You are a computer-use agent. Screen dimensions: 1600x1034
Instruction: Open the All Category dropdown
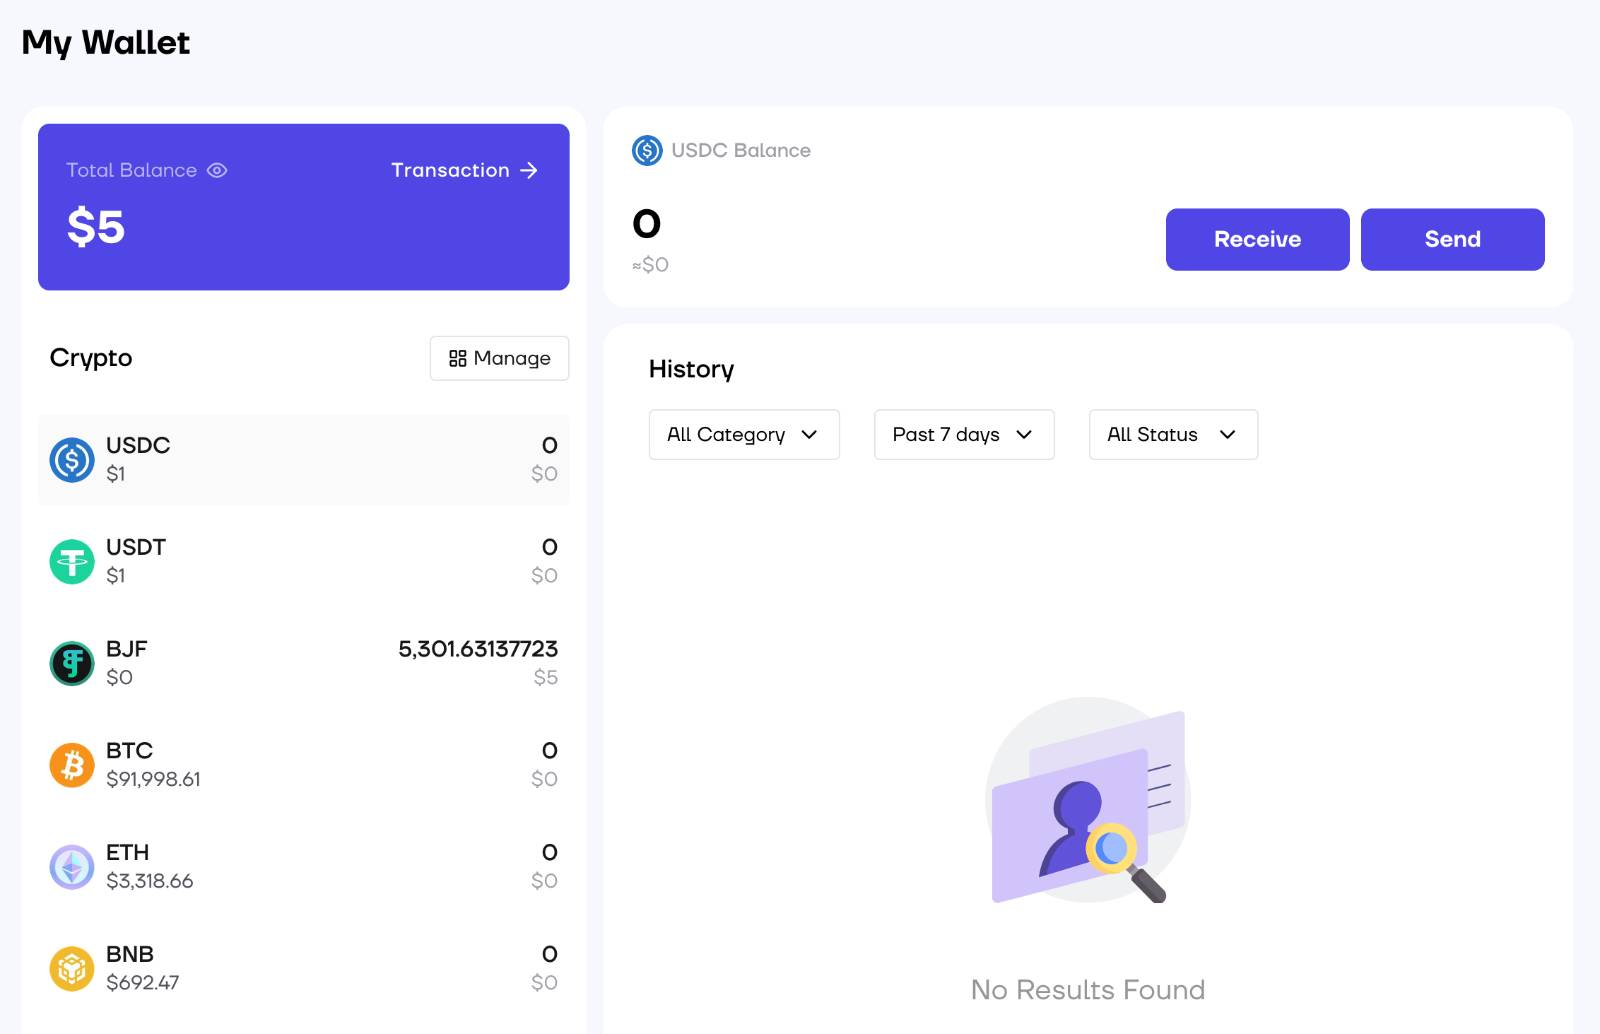coord(744,434)
